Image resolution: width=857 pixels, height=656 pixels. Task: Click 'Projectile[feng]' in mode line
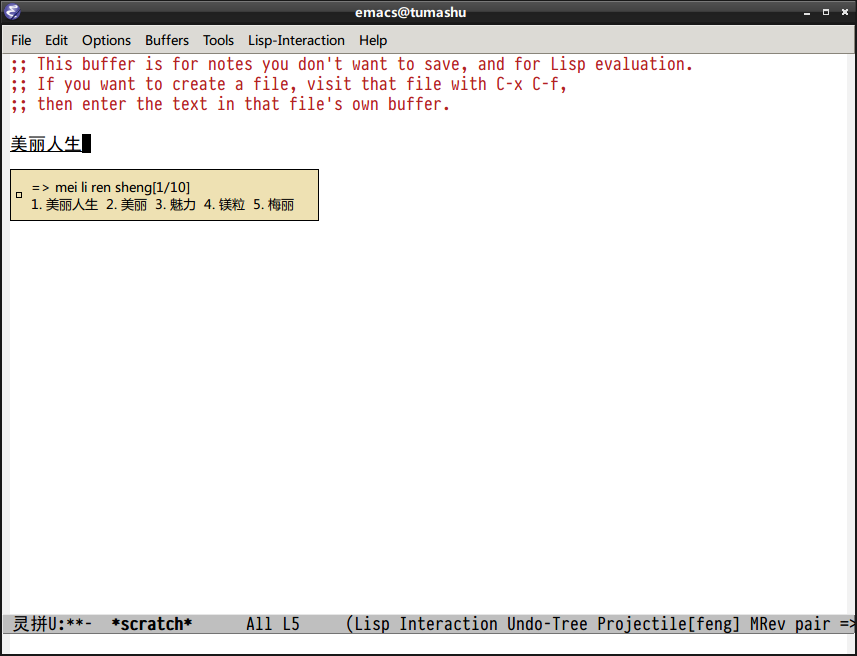tap(668, 624)
